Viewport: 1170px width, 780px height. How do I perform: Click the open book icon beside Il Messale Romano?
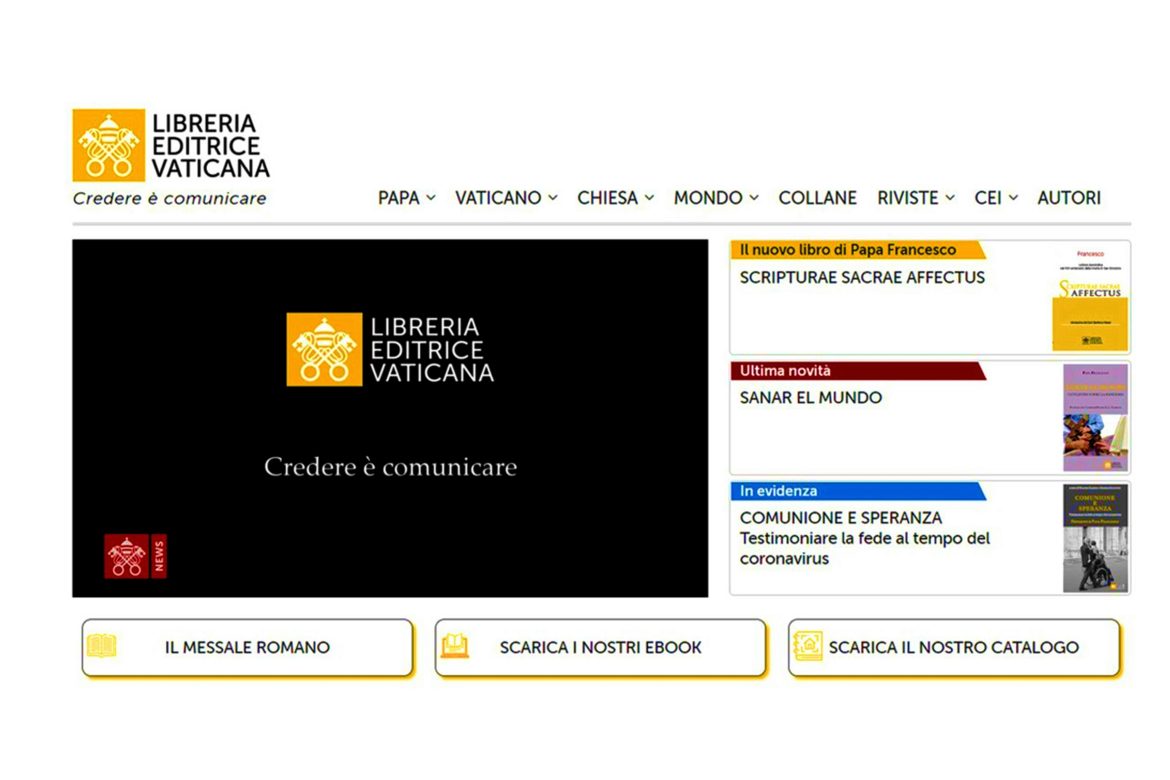101,646
